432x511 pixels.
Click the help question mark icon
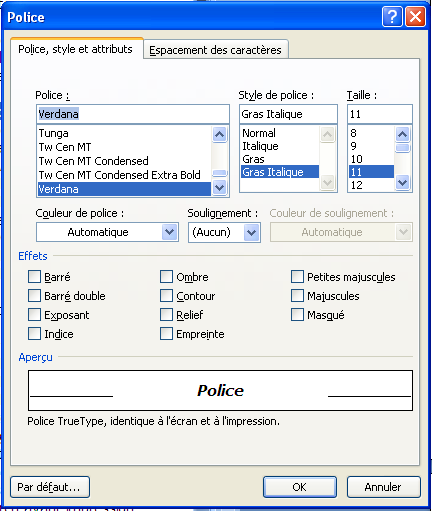(x=392, y=16)
